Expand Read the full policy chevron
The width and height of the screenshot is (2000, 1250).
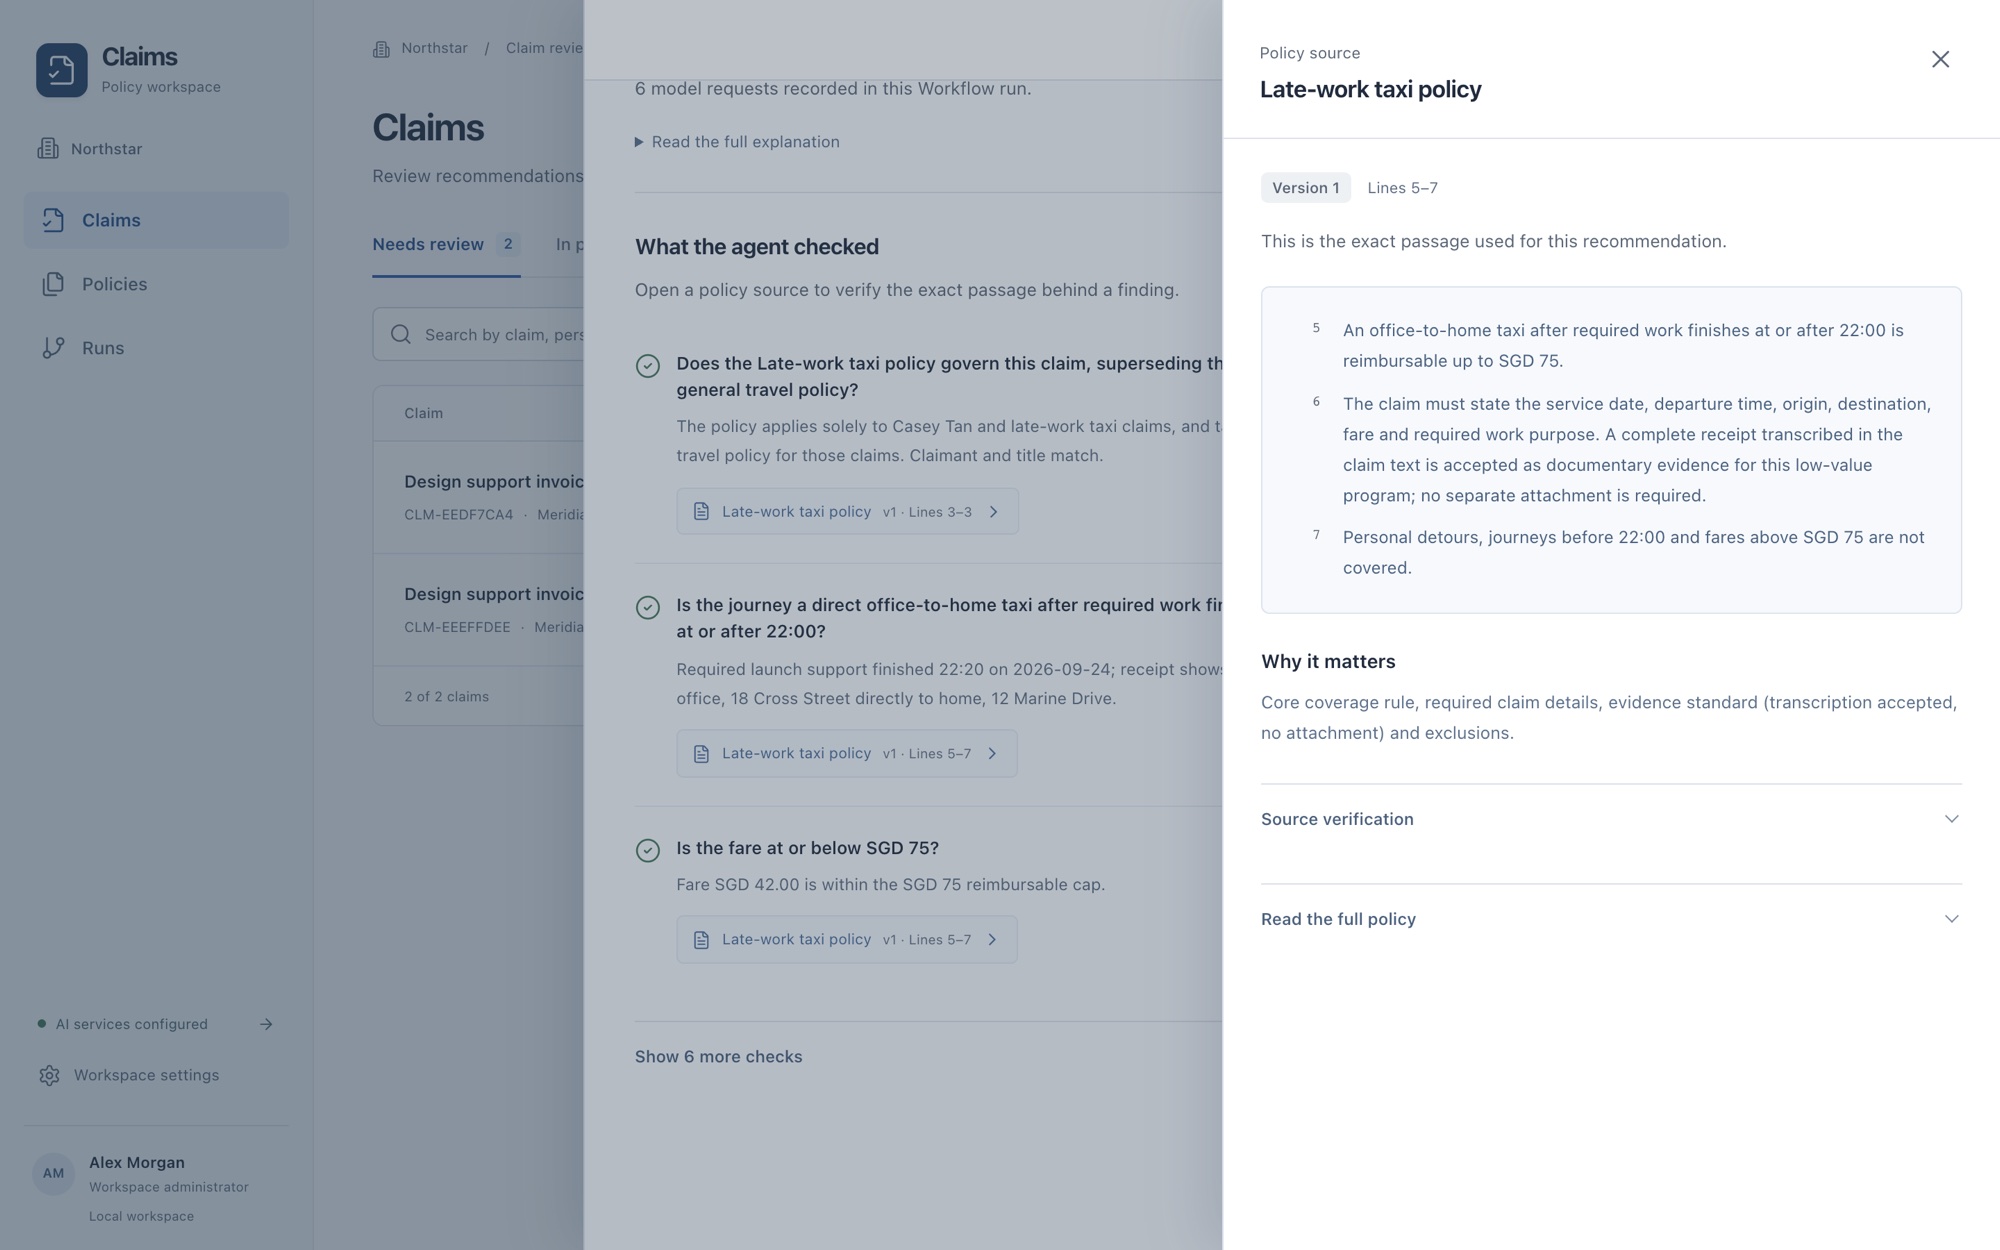[1951, 919]
